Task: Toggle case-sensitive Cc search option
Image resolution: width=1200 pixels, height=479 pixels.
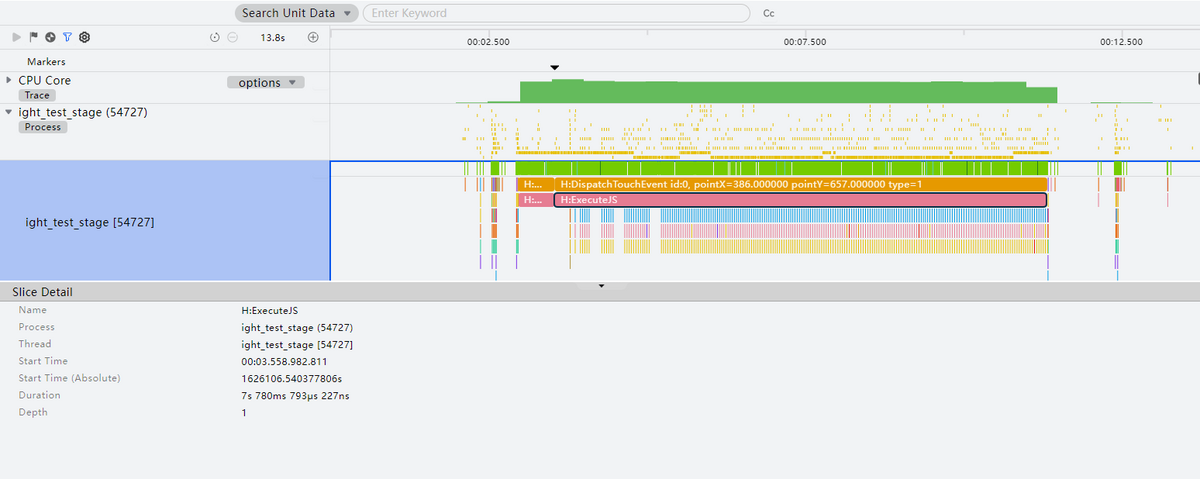Action: coord(769,14)
